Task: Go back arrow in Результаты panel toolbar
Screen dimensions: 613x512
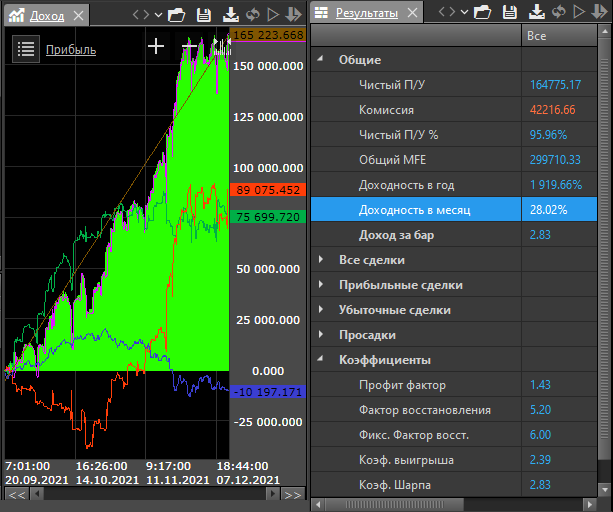Action: pyautogui.click(x=442, y=12)
